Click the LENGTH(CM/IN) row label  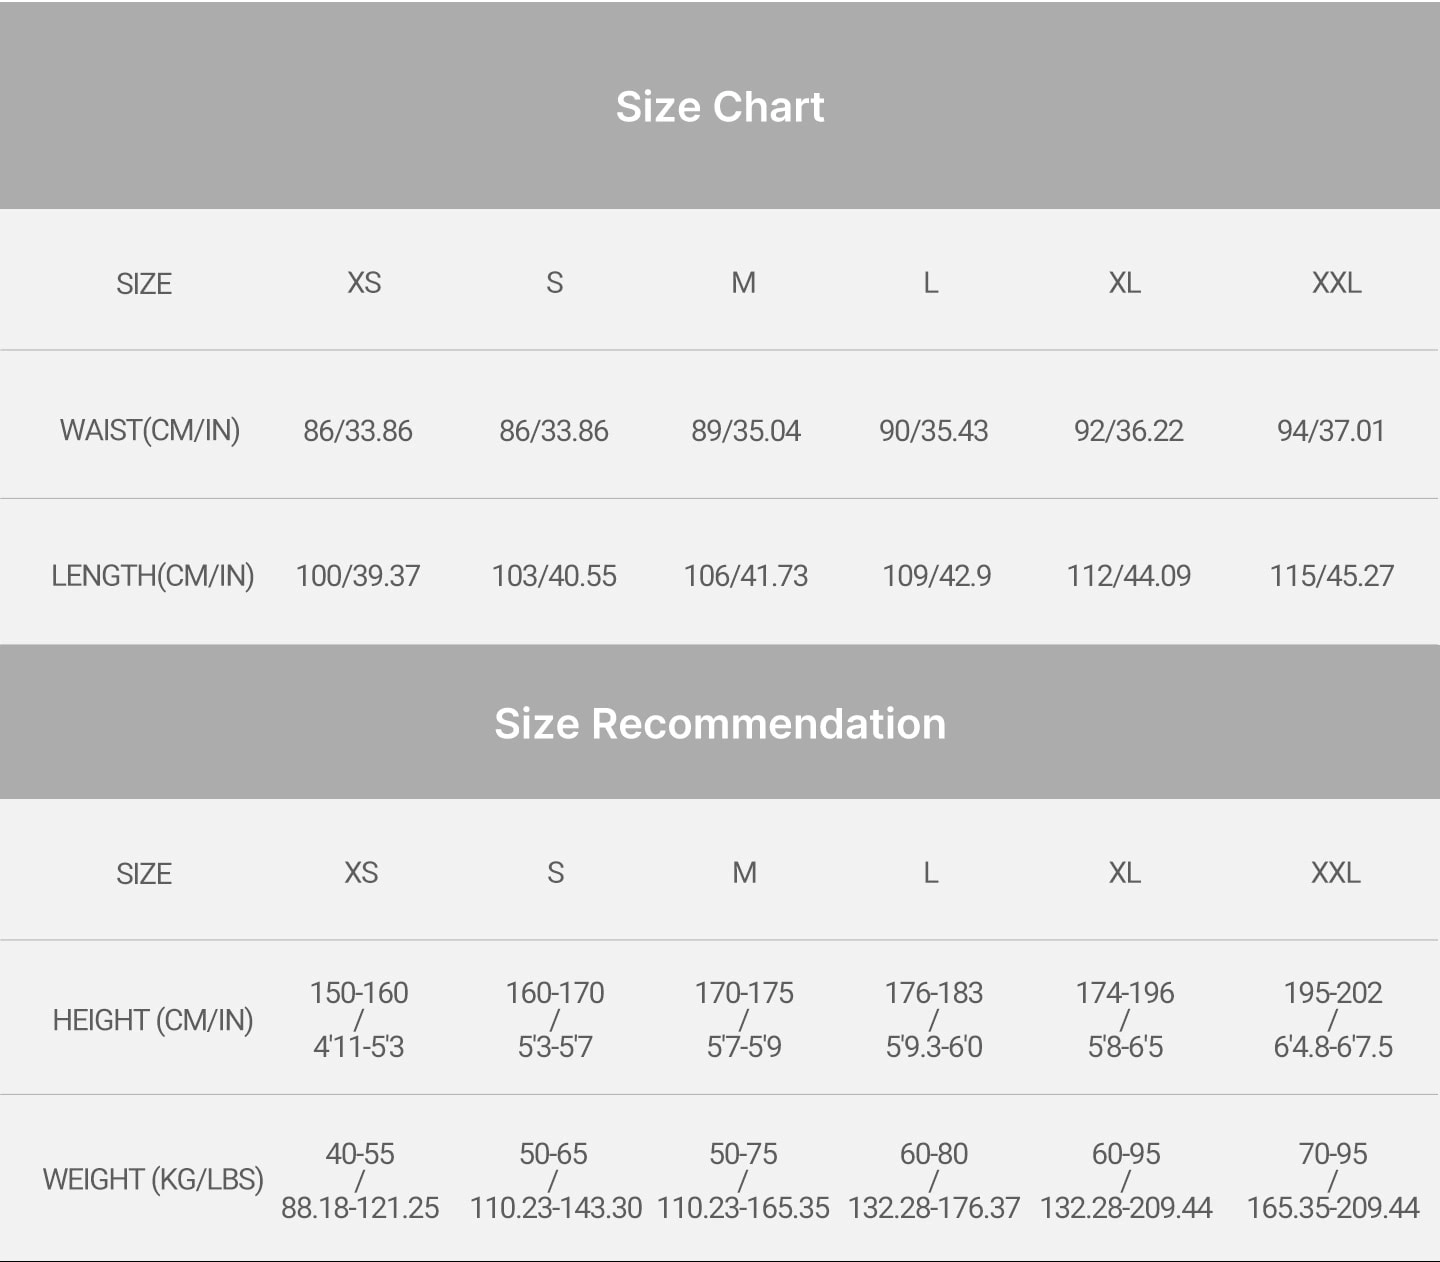click(x=153, y=575)
